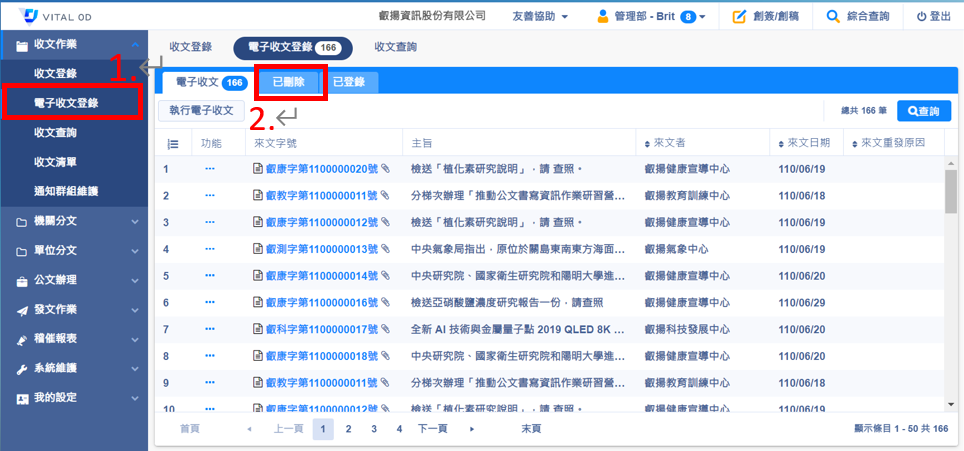Open the 管理部 - Brit user dropdown
Screen dimensions: 964x451
pyautogui.click(x=651, y=17)
